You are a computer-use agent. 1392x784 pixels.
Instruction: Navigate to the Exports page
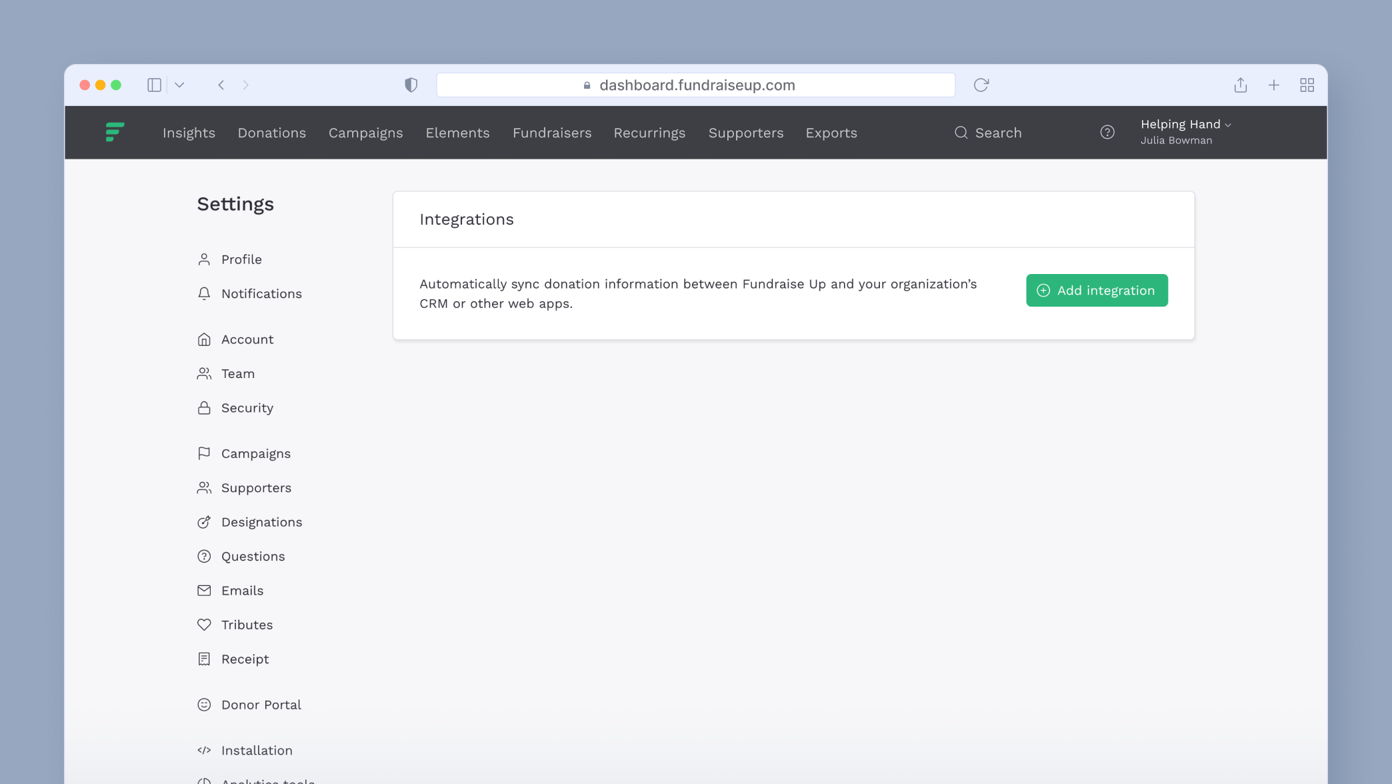click(831, 132)
